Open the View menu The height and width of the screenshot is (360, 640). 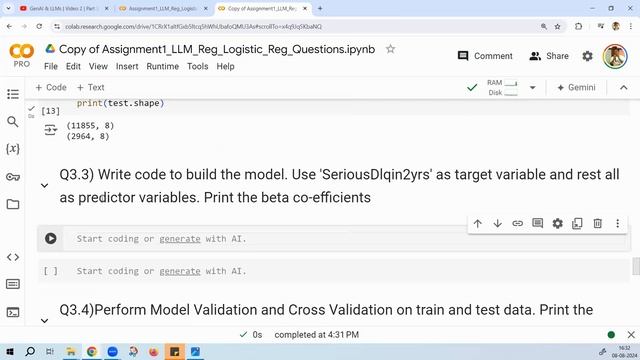98,66
